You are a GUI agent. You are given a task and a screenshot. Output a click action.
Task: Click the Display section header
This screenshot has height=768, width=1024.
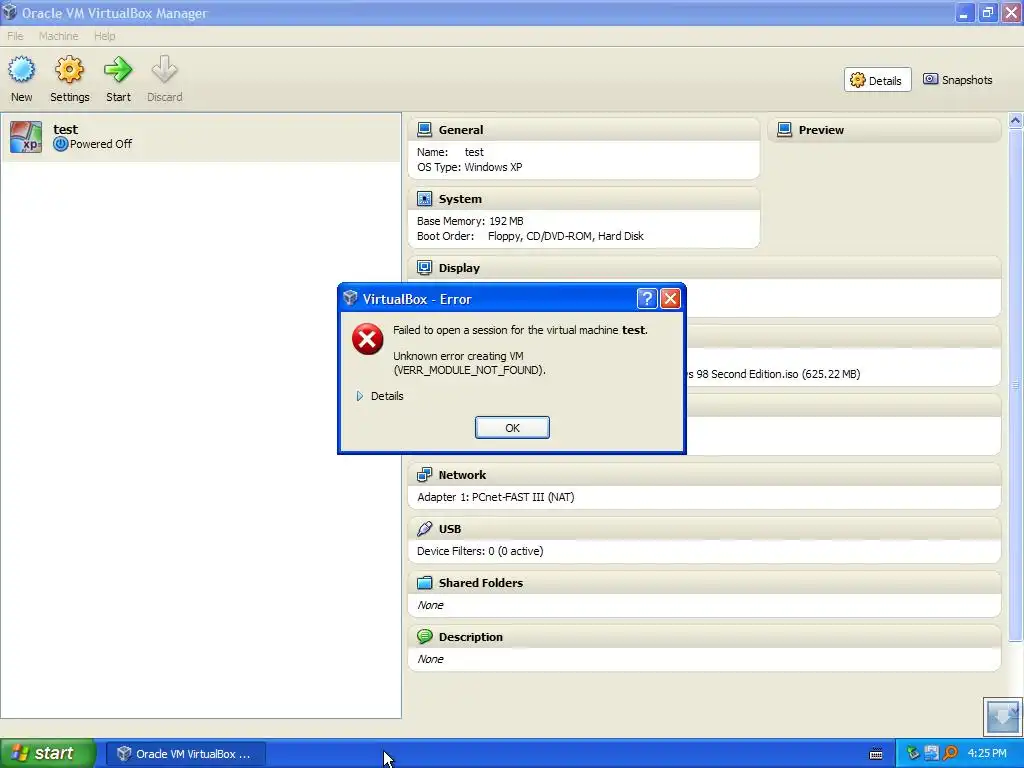tap(705, 268)
